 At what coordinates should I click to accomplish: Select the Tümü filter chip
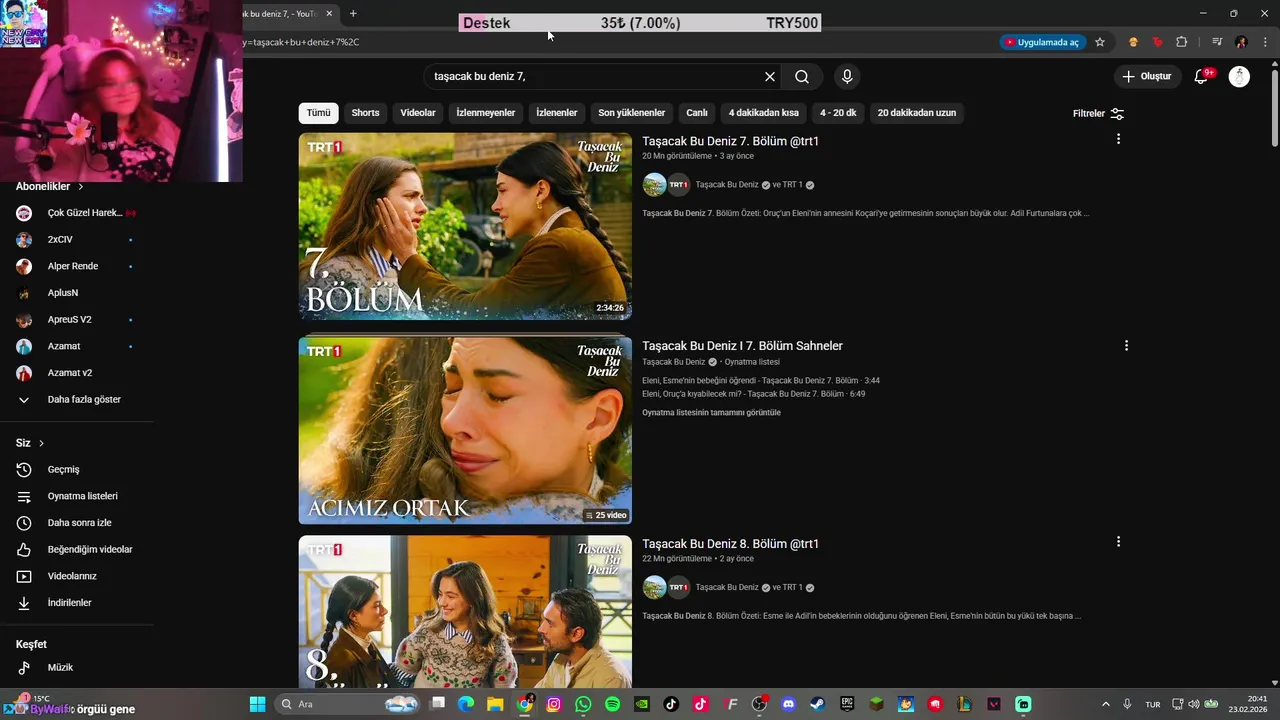pyautogui.click(x=318, y=113)
